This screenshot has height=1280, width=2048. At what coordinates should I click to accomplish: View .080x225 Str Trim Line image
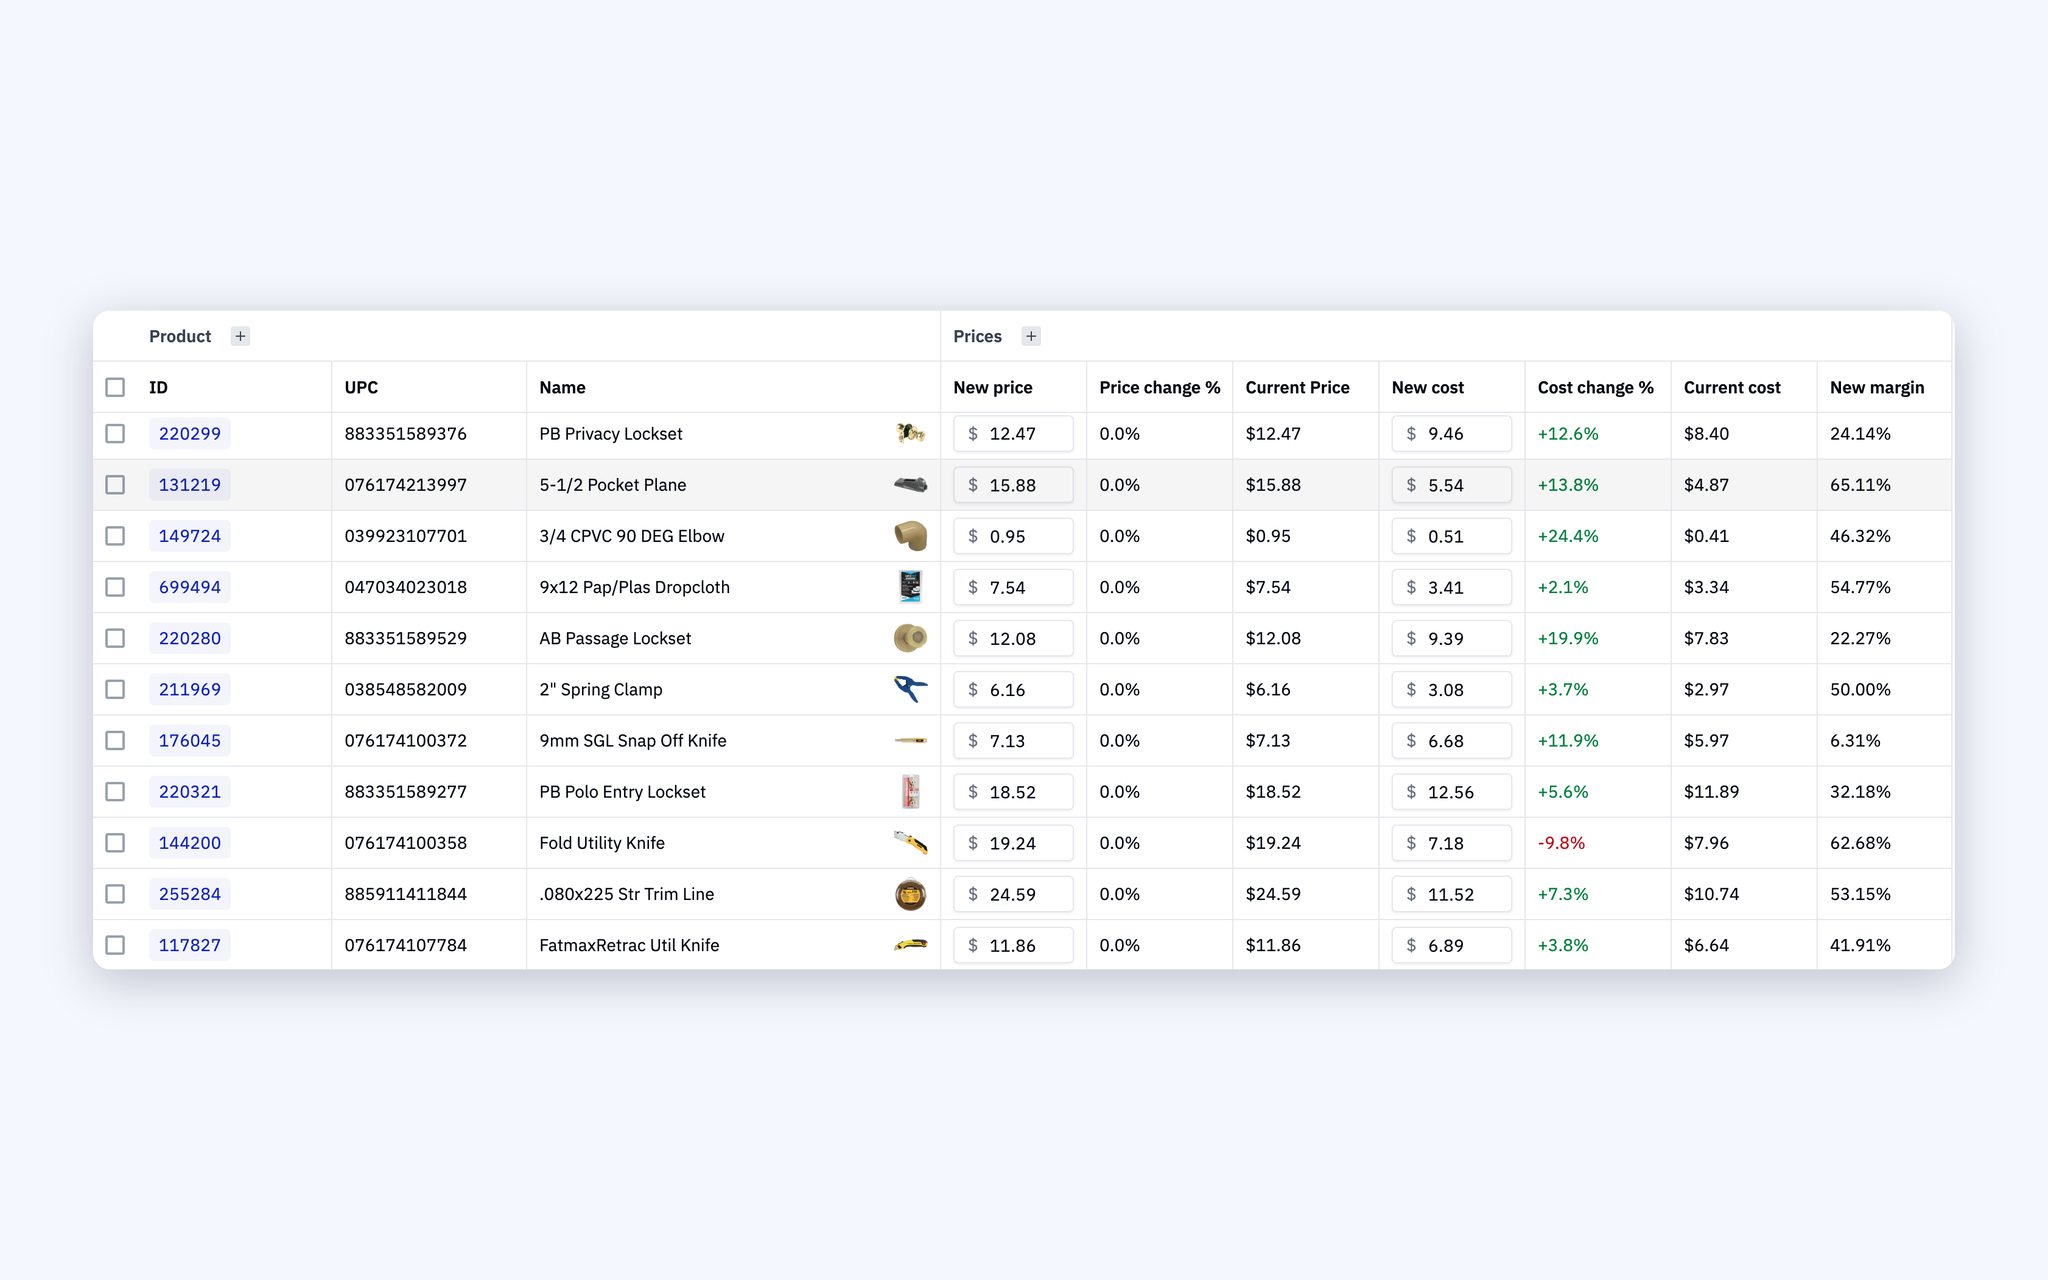point(910,894)
